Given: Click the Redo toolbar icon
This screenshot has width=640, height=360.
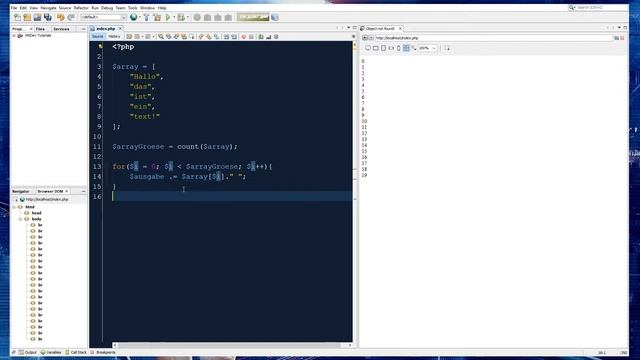Looking at the screenshot, I should point(71,17).
